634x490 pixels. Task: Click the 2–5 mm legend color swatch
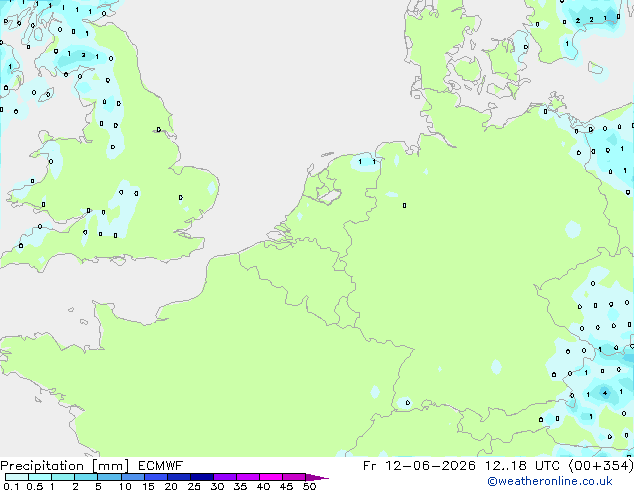(86, 477)
